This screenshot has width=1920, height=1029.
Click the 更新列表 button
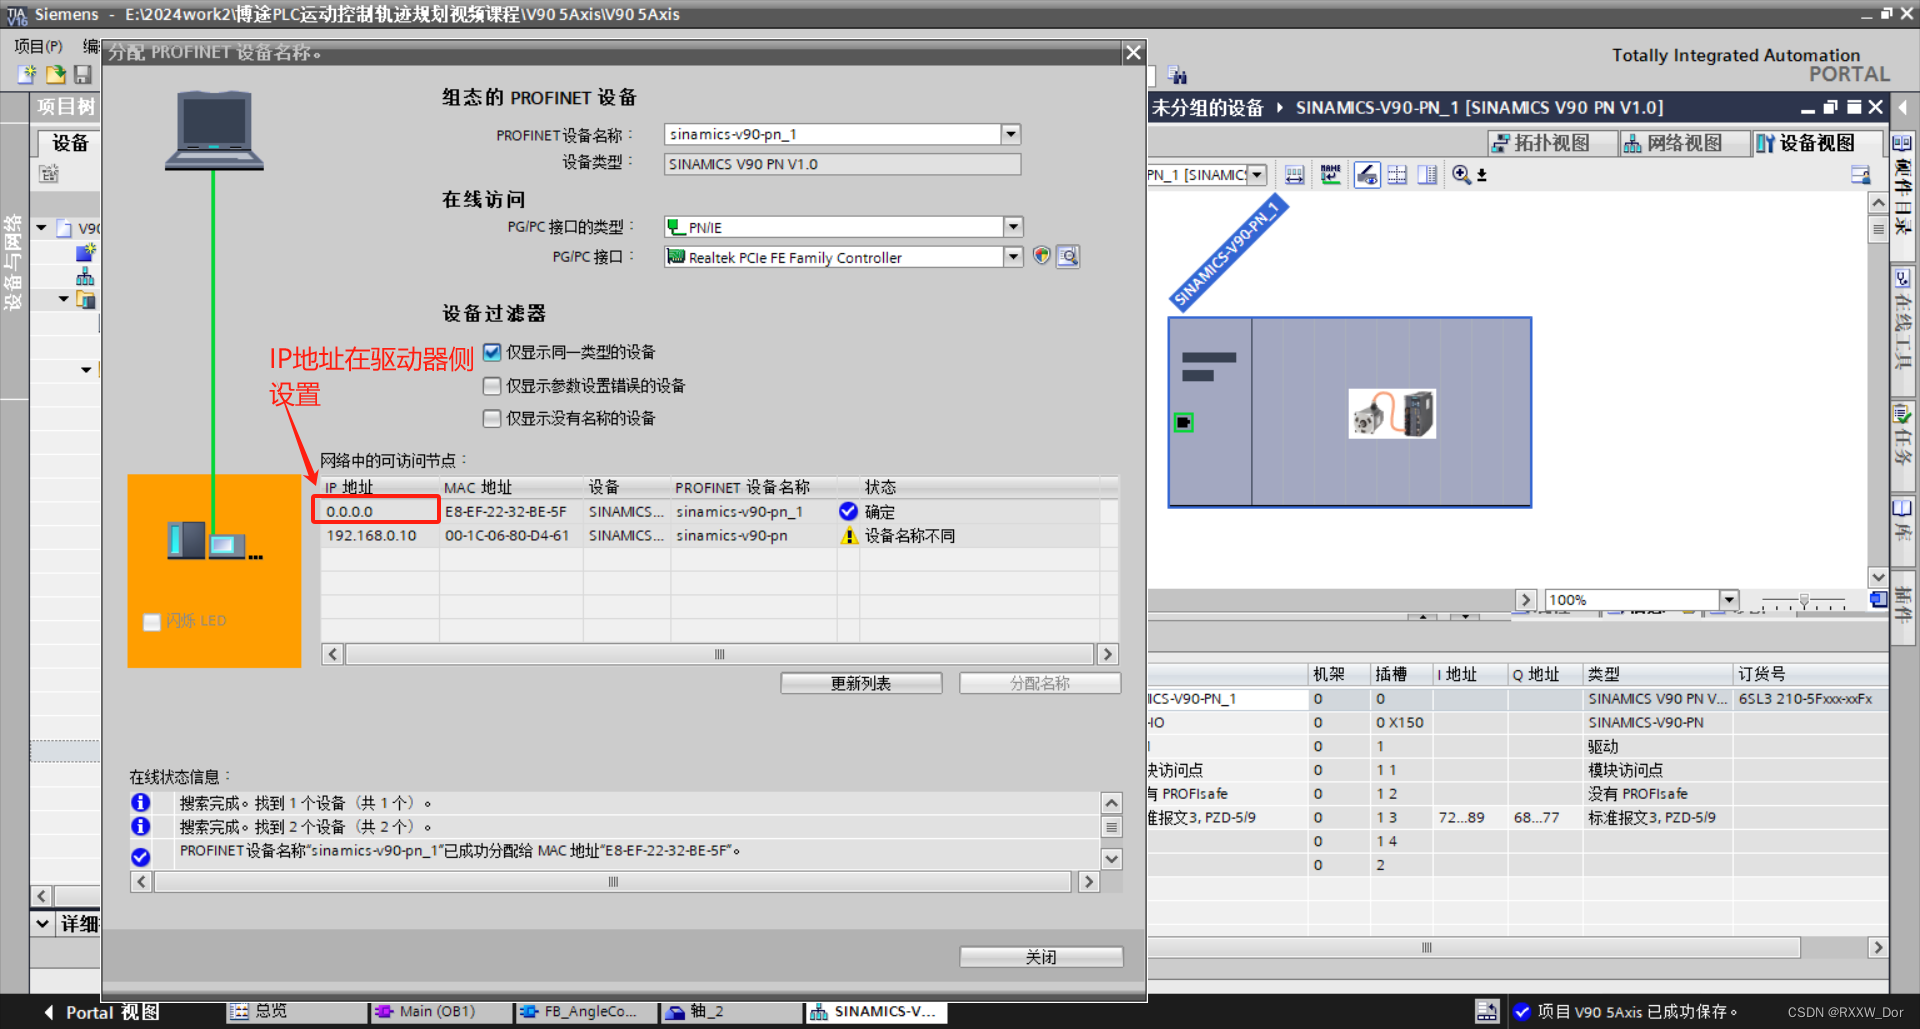tap(861, 683)
